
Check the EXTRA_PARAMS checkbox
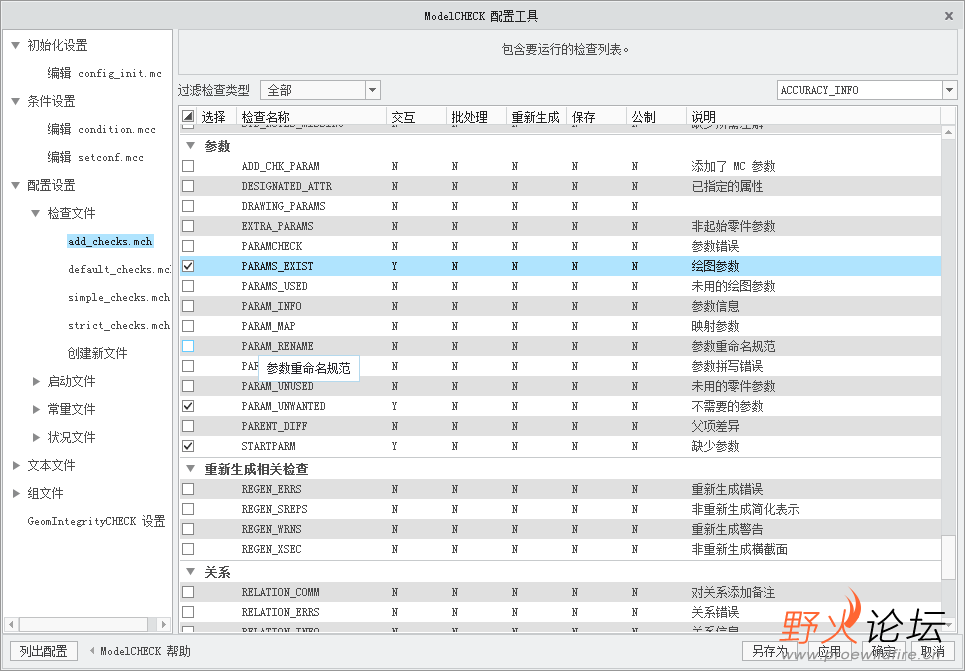point(188,226)
